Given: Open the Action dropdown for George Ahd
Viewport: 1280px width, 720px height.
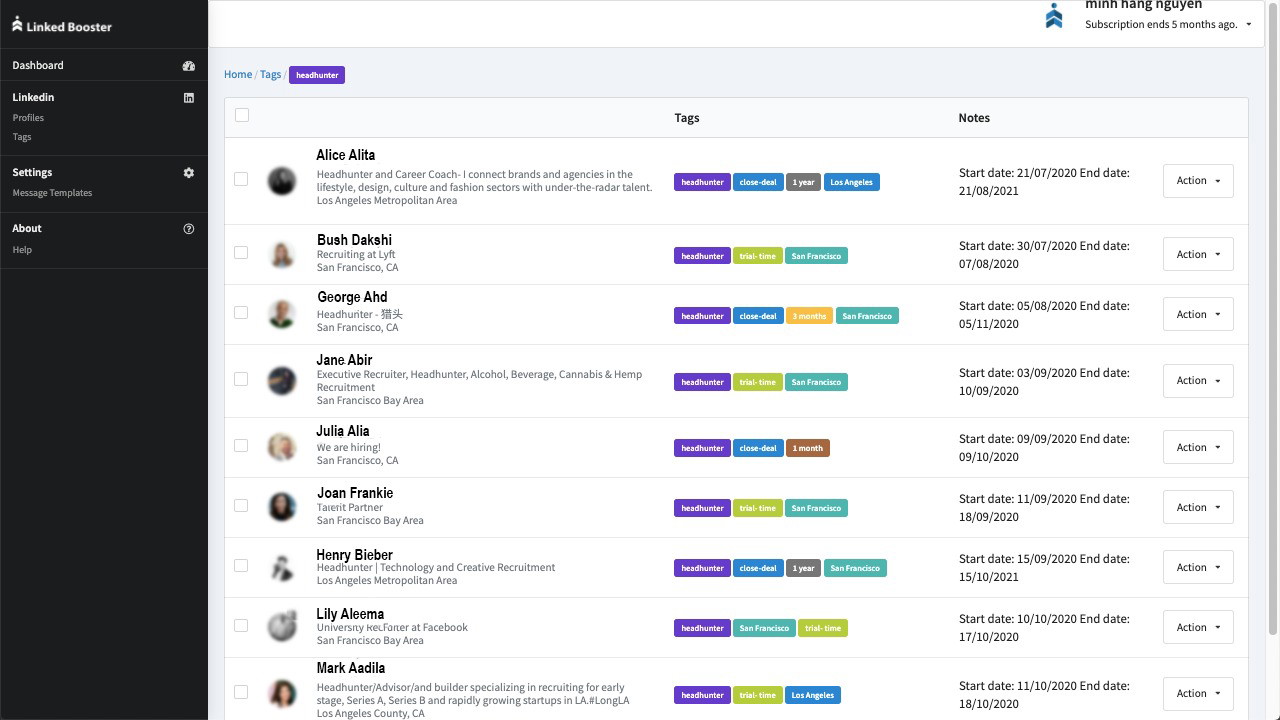Looking at the screenshot, I should pos(1197,315).
